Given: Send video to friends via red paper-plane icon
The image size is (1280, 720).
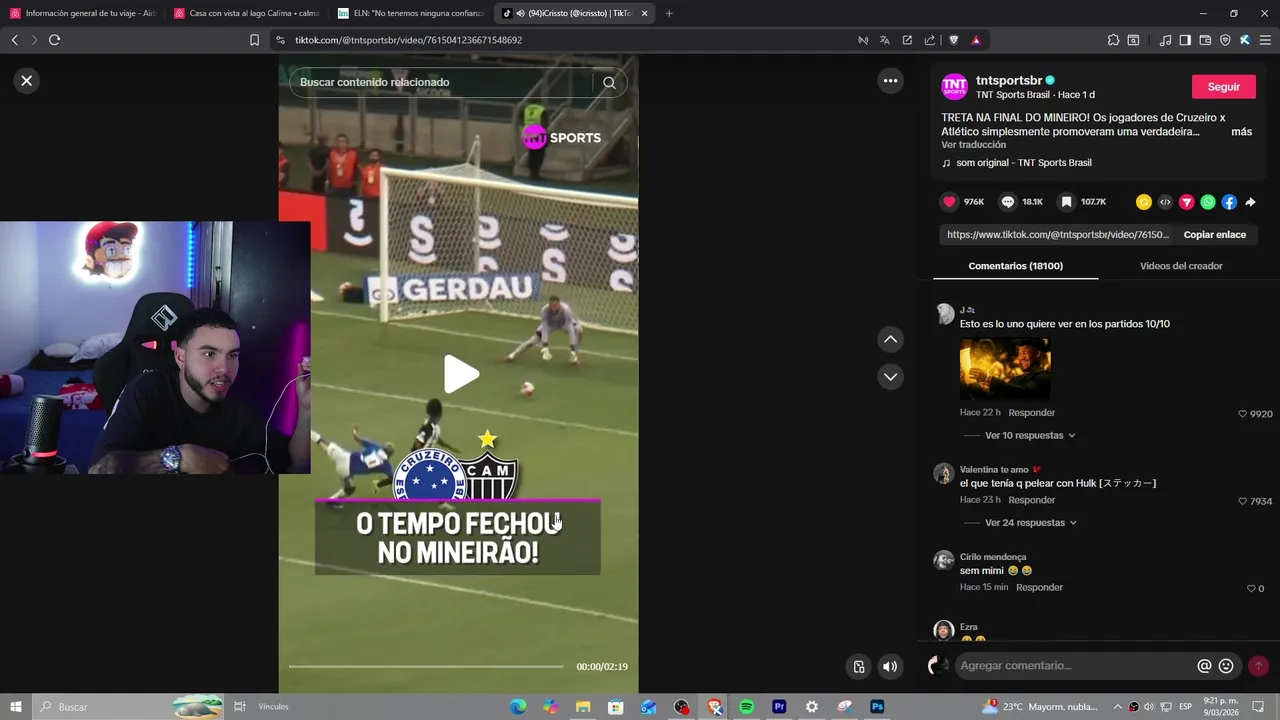Looking at the screenshot, I should point(1186,202).
